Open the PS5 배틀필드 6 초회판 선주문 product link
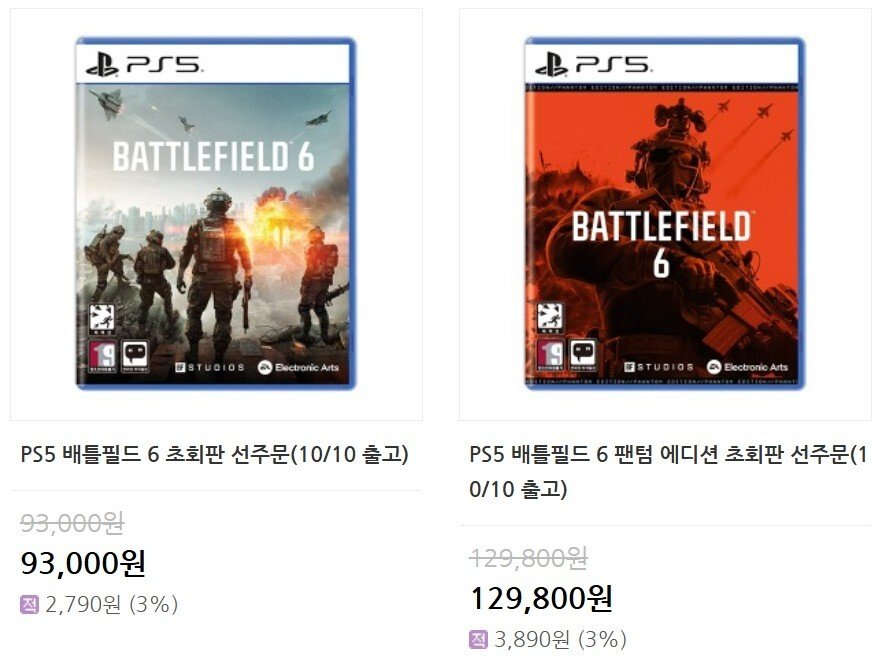 214,454
